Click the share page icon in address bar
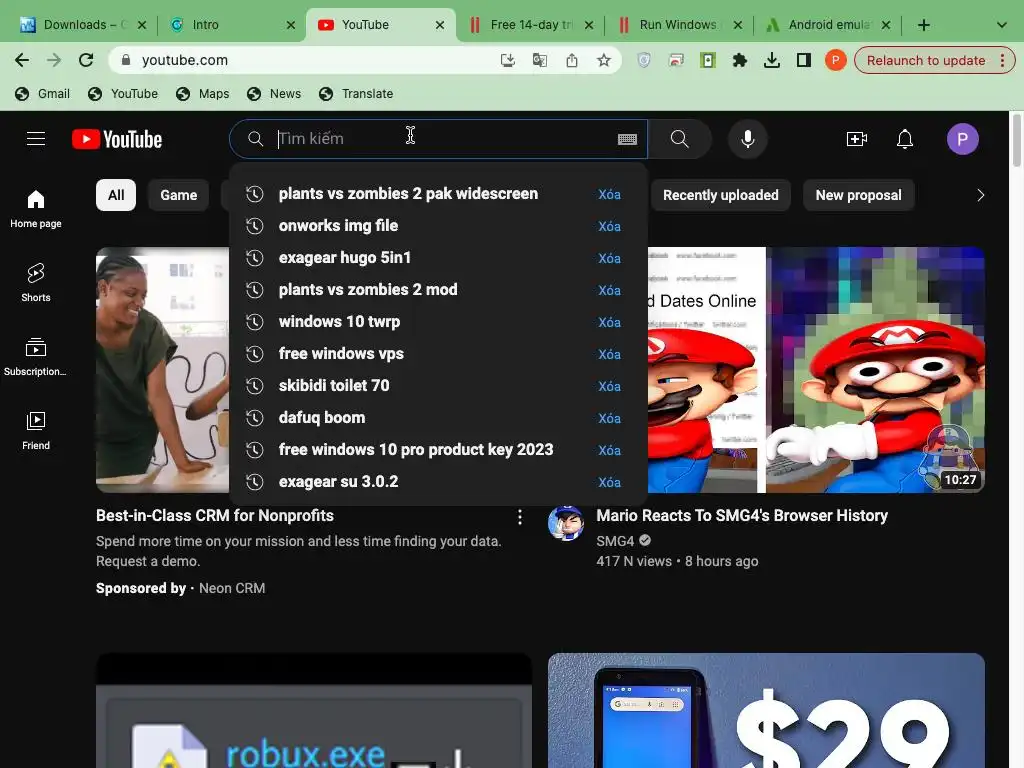1024x768 pixels. (x=571, y=60)
